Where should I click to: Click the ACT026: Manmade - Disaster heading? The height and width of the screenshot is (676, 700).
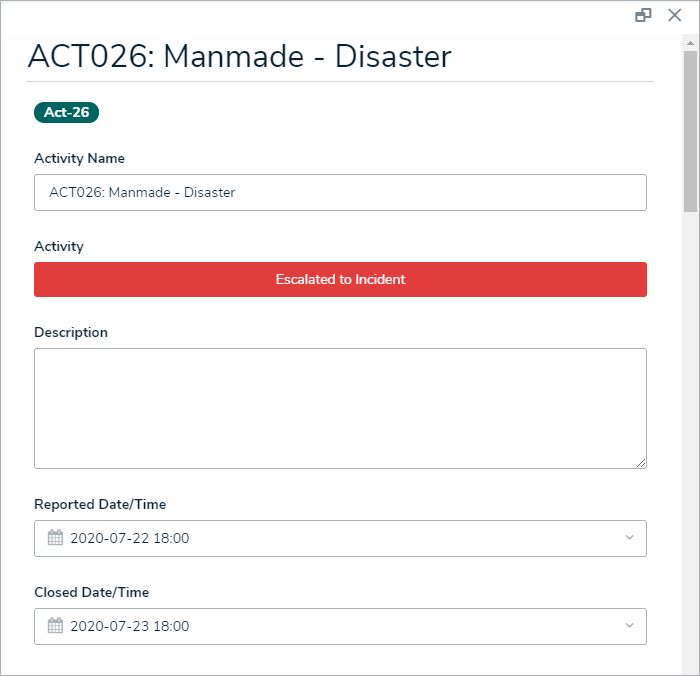coord(240,56)
